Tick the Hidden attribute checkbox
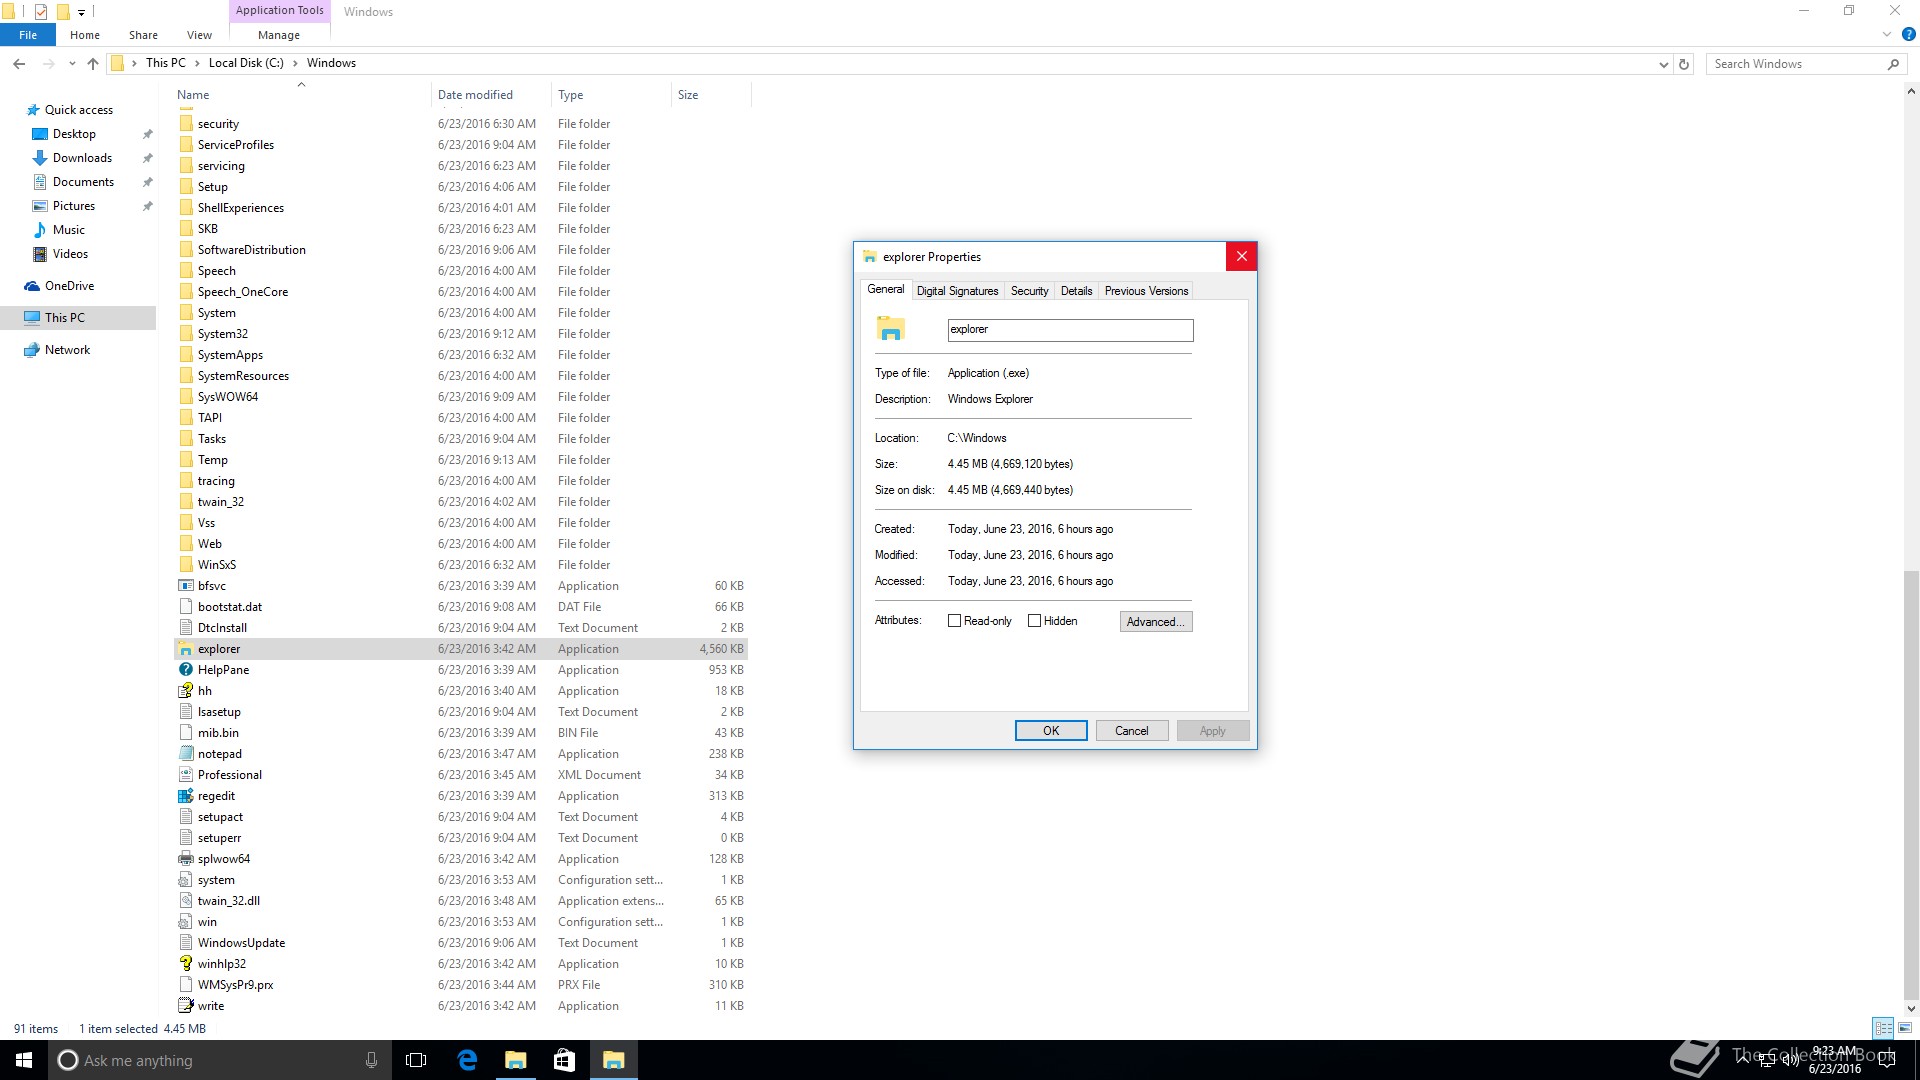This screenshot has height=1080, width=1920. pyautogui.click(x=1034, y=621)
